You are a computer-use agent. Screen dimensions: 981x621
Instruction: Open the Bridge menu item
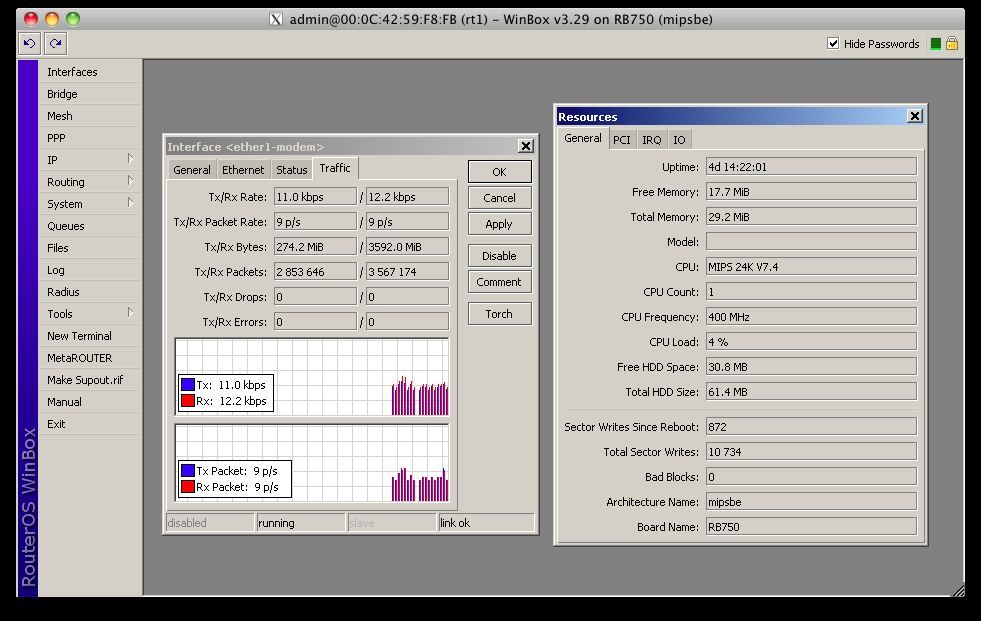pos(90,94)
